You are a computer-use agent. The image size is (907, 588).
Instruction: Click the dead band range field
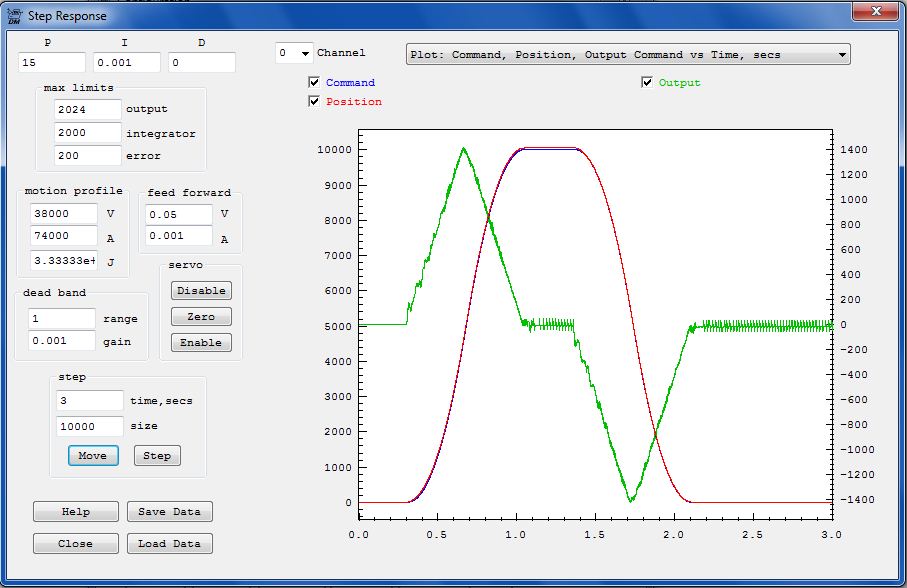click(62, 318)
